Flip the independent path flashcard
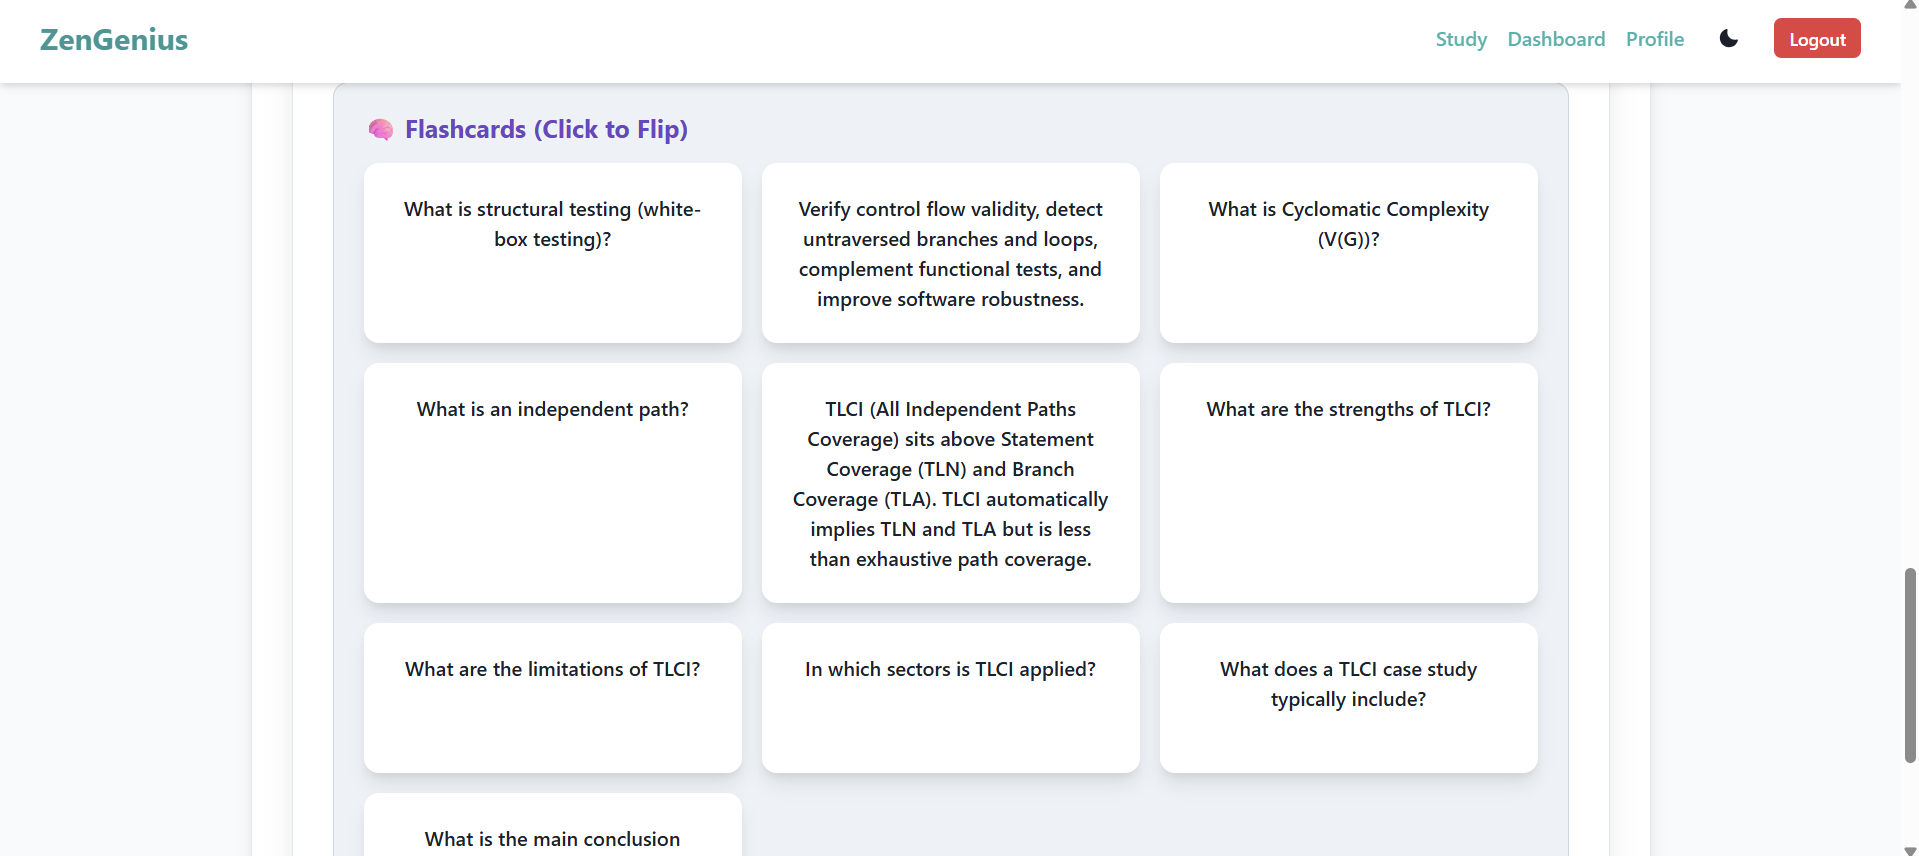The height and width of the screenshot is (856, 1919). pyautogui.click(x=553, y=483)
